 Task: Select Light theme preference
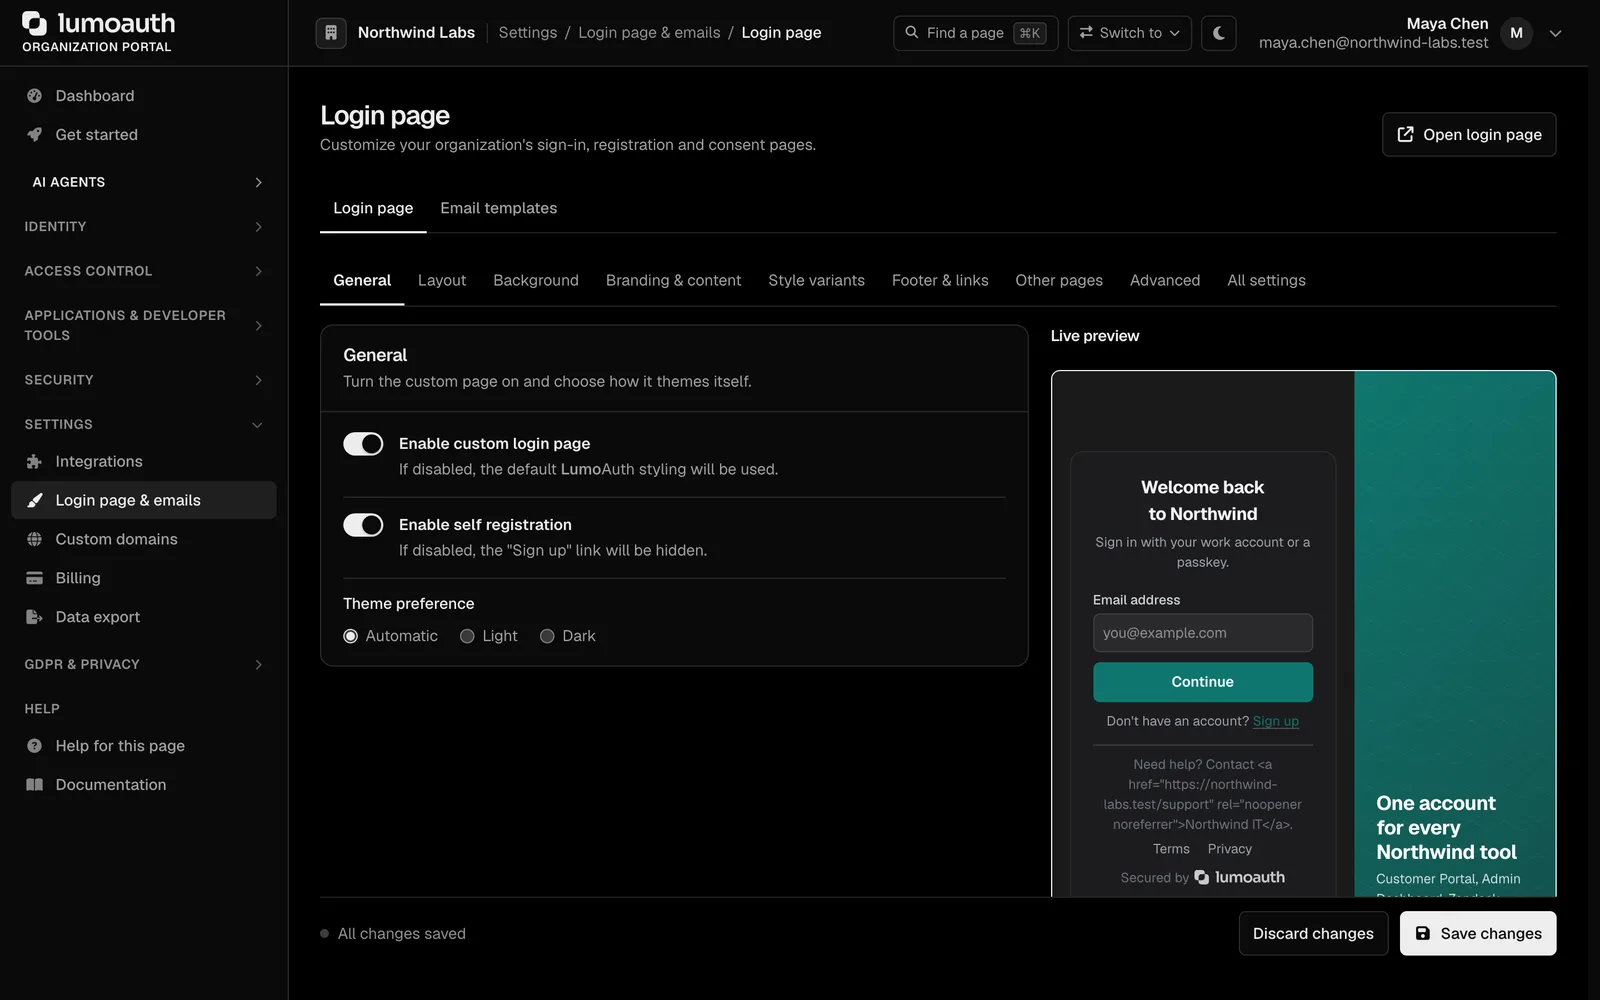(467, 636)
